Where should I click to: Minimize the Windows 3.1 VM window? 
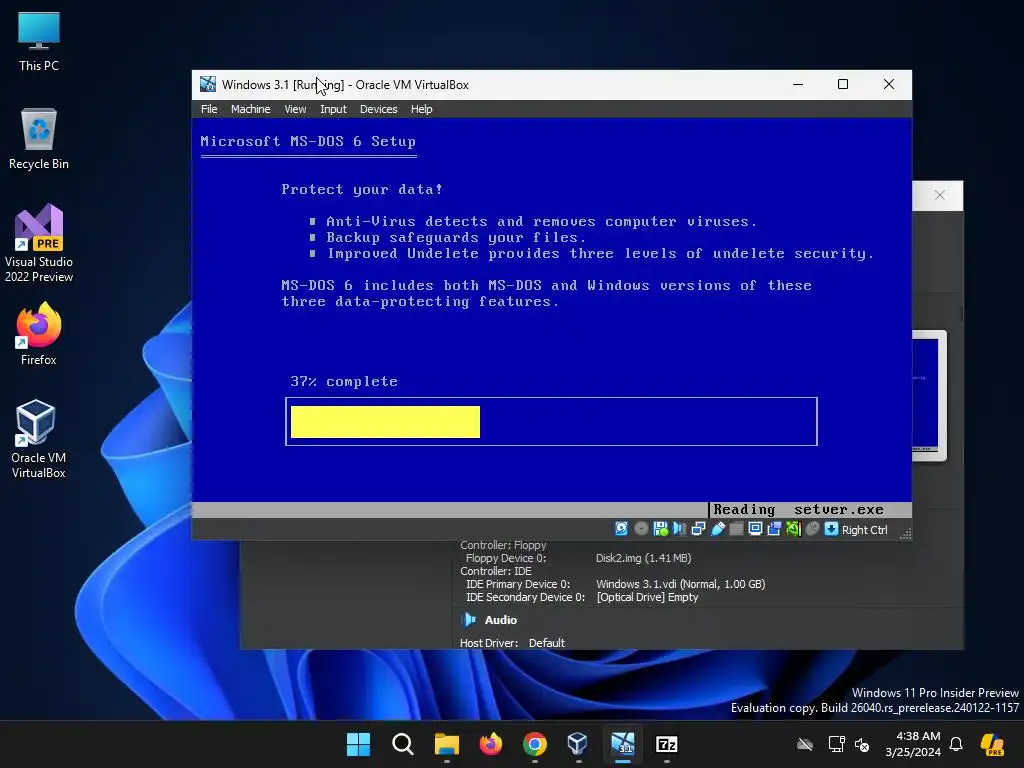tap(798, 84)
